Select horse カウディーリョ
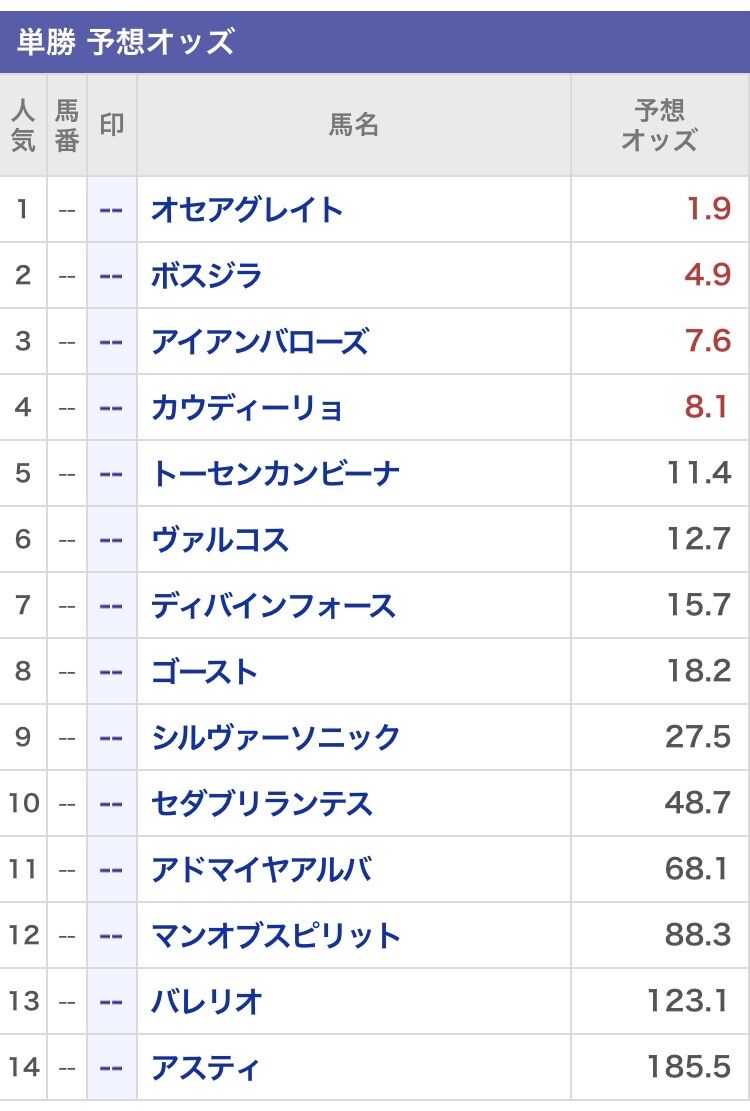The height and width of the screenshot is (1111, 750). click(247, 408)
